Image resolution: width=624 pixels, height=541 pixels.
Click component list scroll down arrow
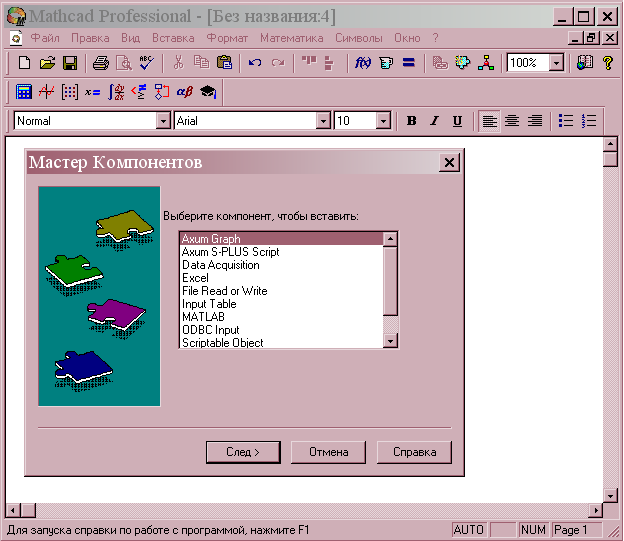click(390, 341)
